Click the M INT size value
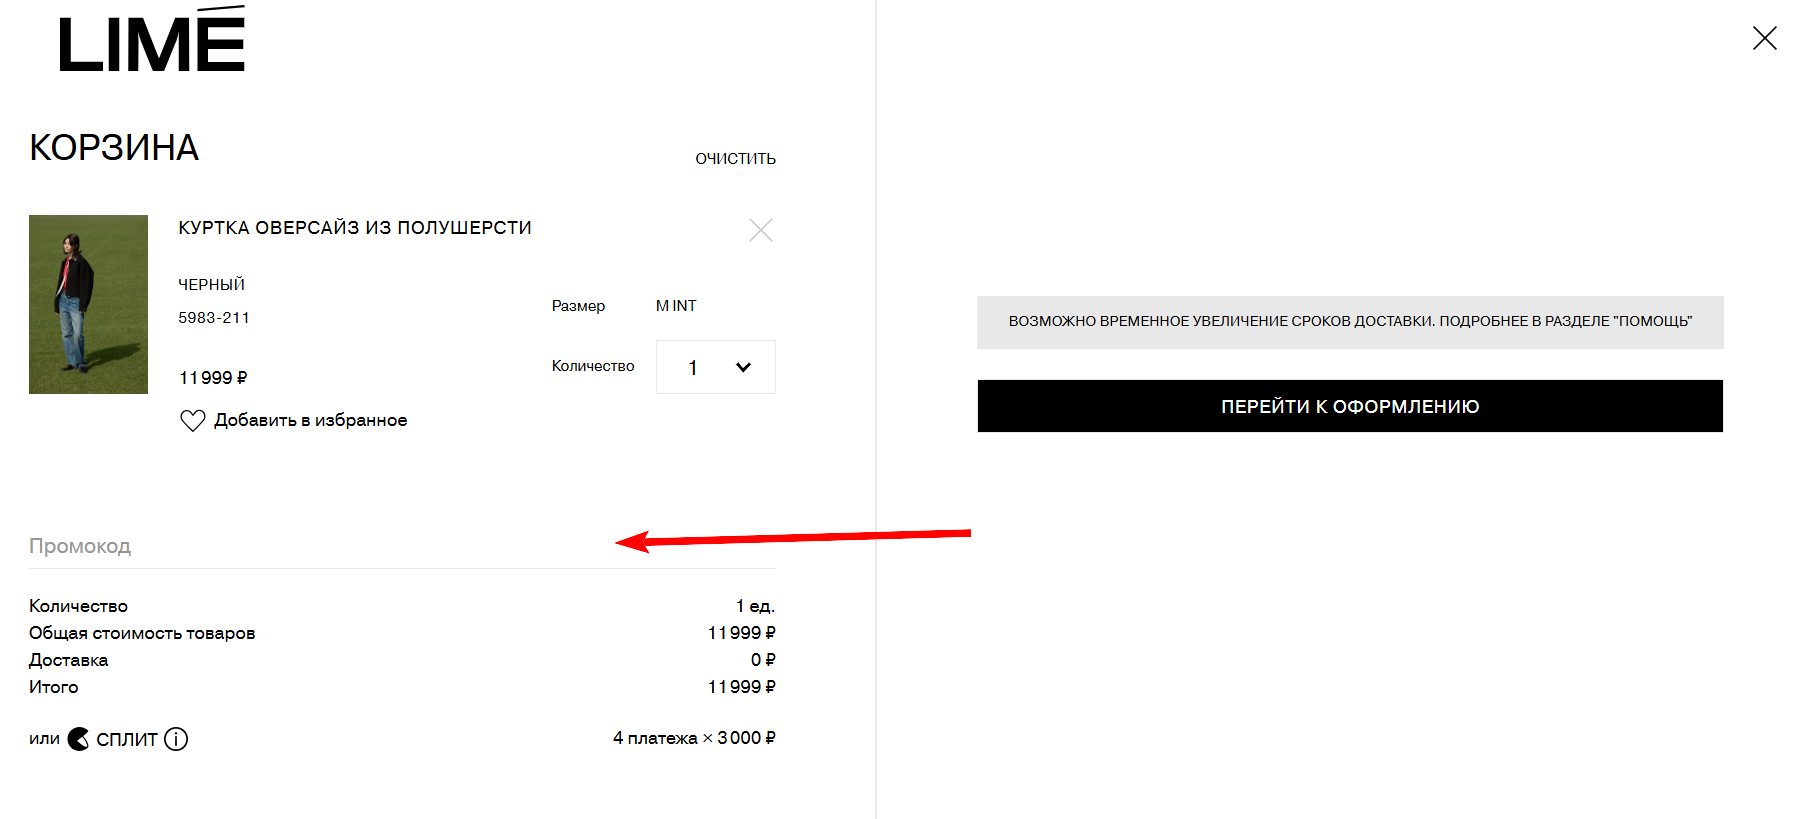 (676, 306)
